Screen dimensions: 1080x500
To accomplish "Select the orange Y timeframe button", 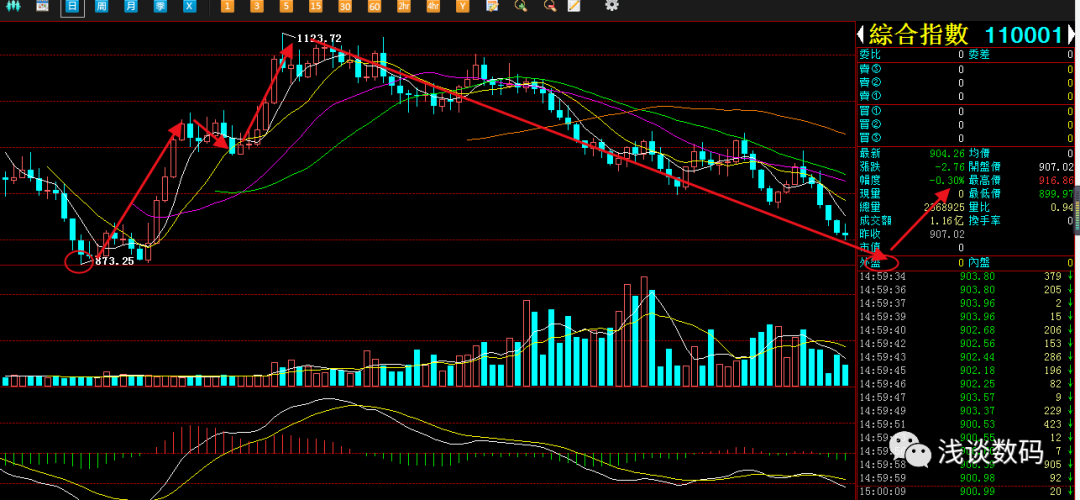I will 462,6.
